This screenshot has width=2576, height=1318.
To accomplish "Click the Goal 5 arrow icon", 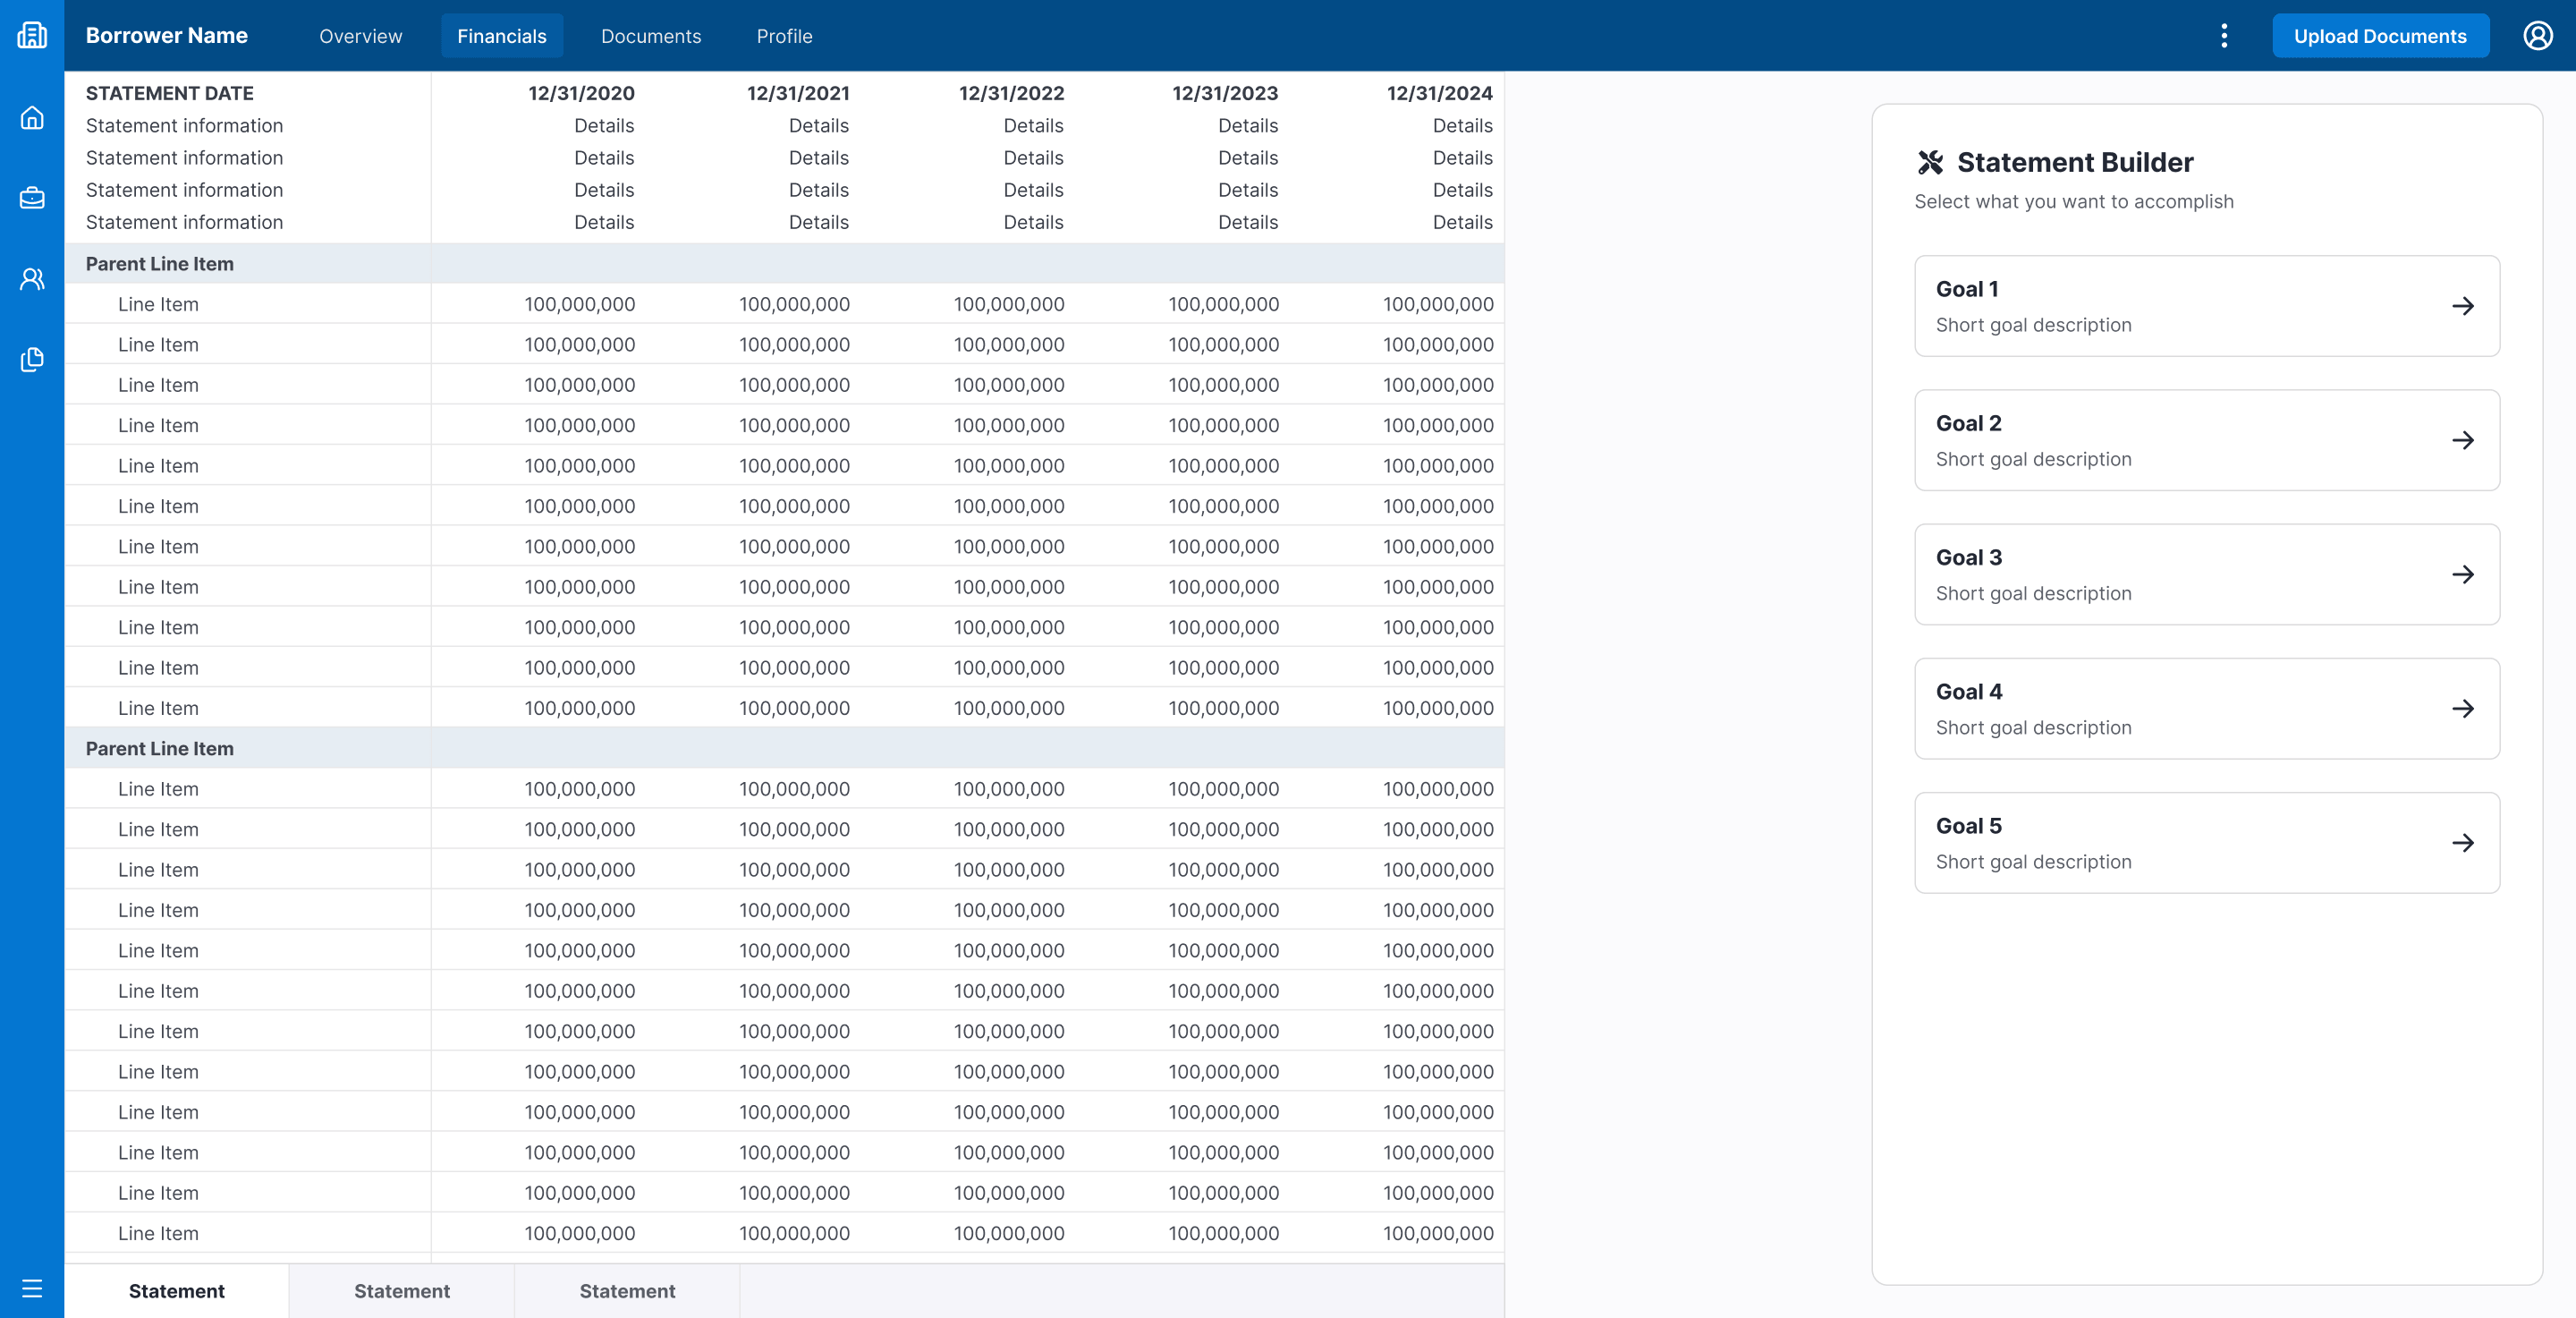I will coord(2463,843).
